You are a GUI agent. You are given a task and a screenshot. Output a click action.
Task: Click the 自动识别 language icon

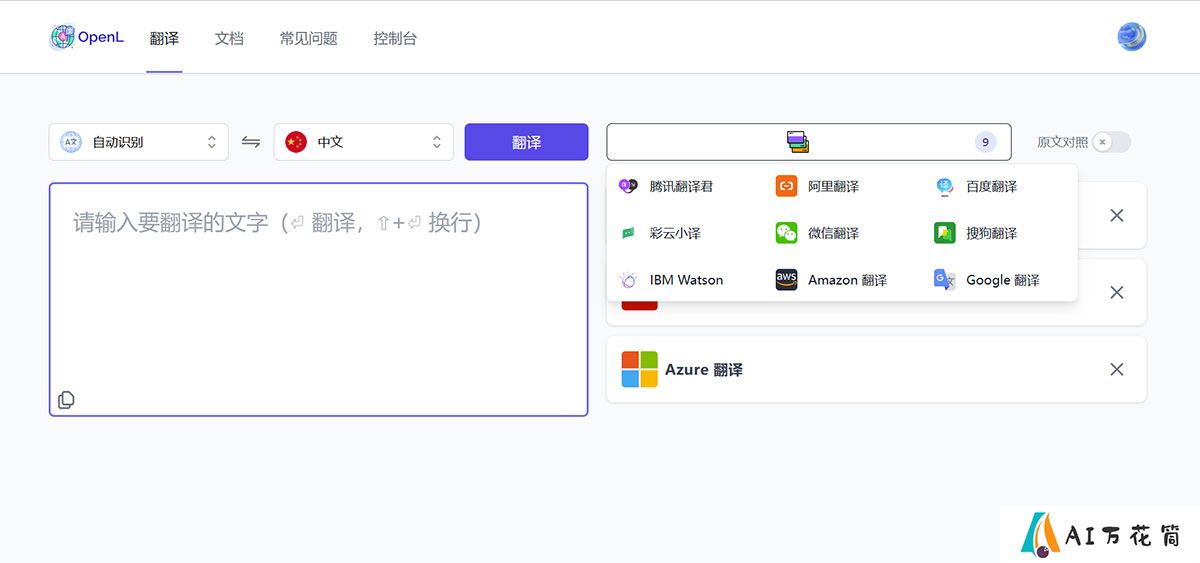click(71, 142)
